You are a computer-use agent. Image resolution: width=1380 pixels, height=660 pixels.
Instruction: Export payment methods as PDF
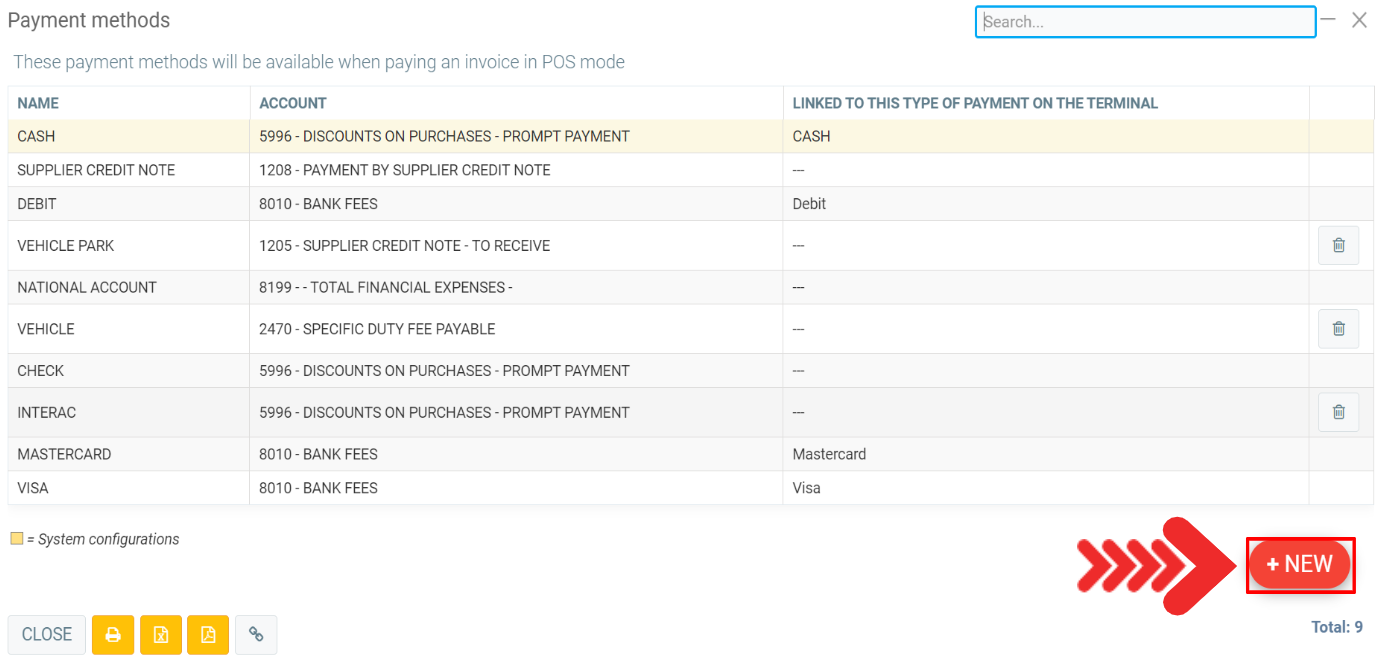tap(208, 634)
